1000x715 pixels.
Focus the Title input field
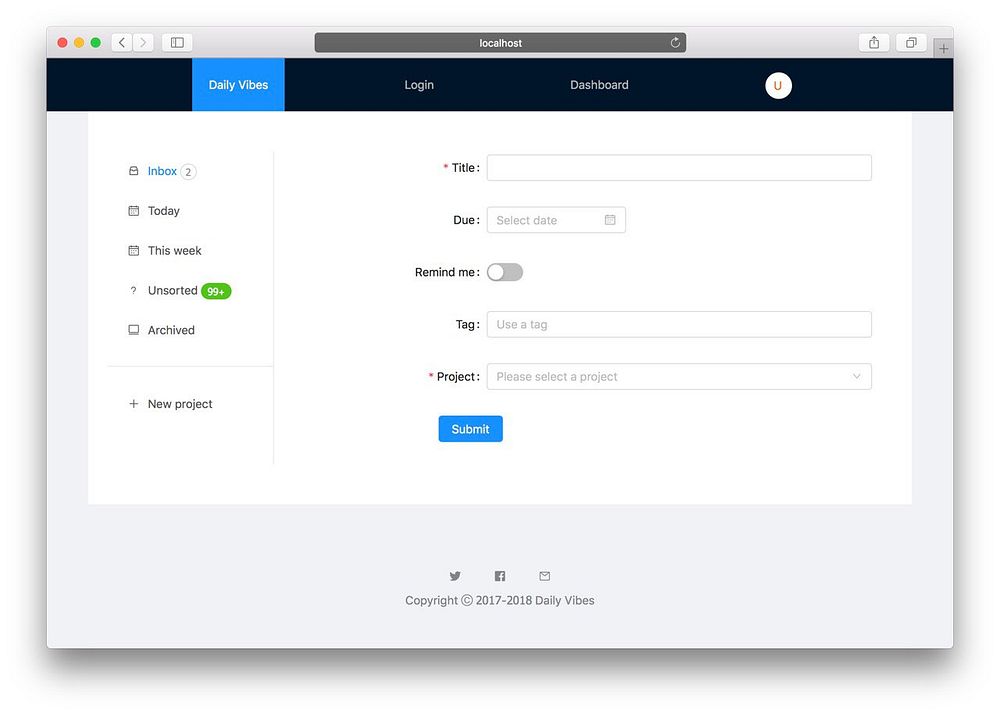coord(679,168)
